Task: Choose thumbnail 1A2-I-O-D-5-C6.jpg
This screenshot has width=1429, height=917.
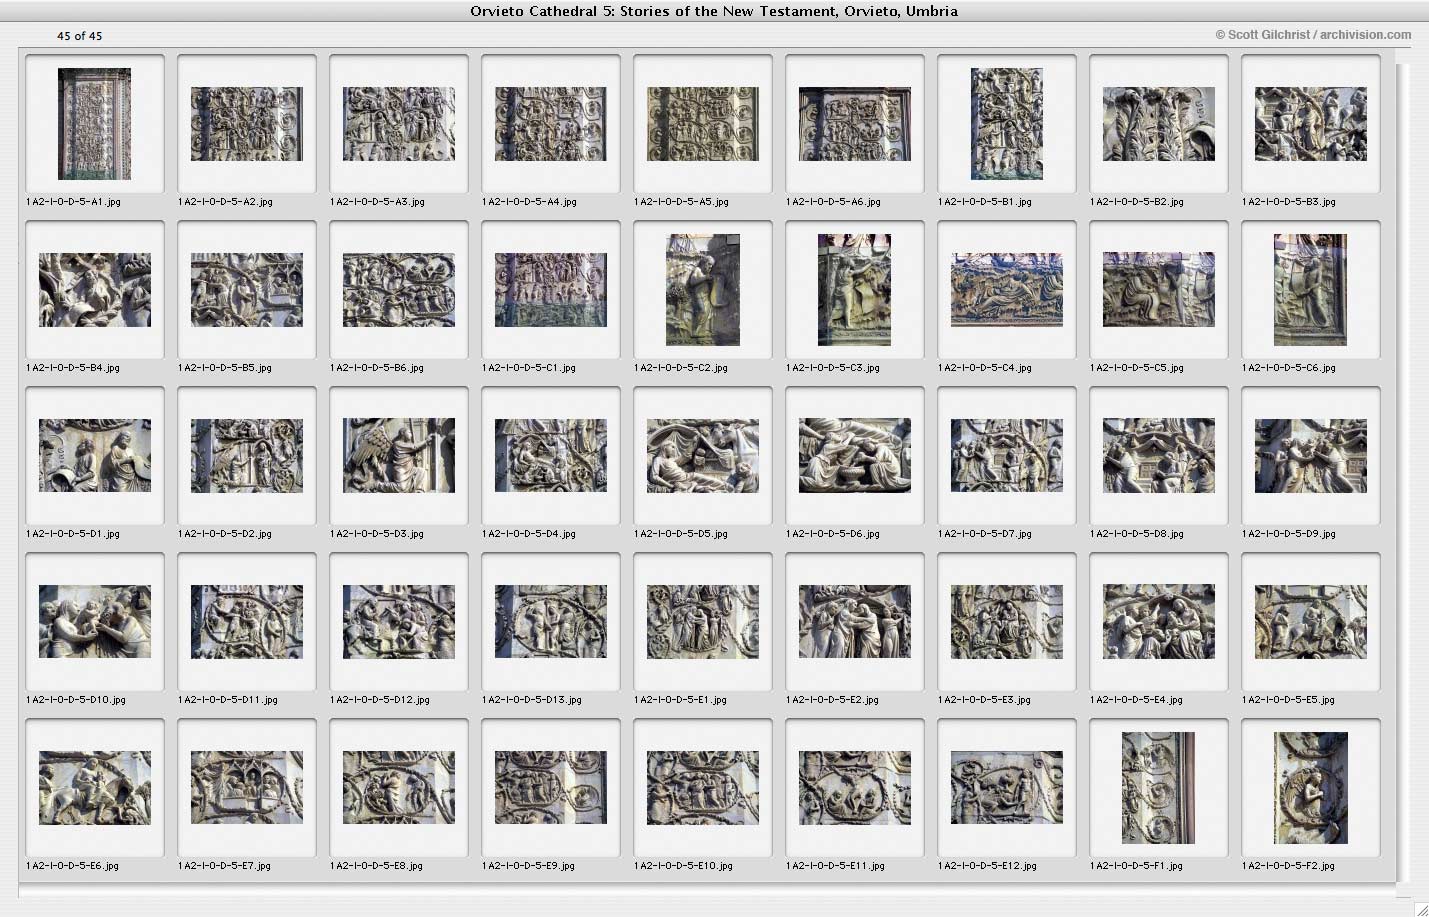Action: (x=1311, y=290)
